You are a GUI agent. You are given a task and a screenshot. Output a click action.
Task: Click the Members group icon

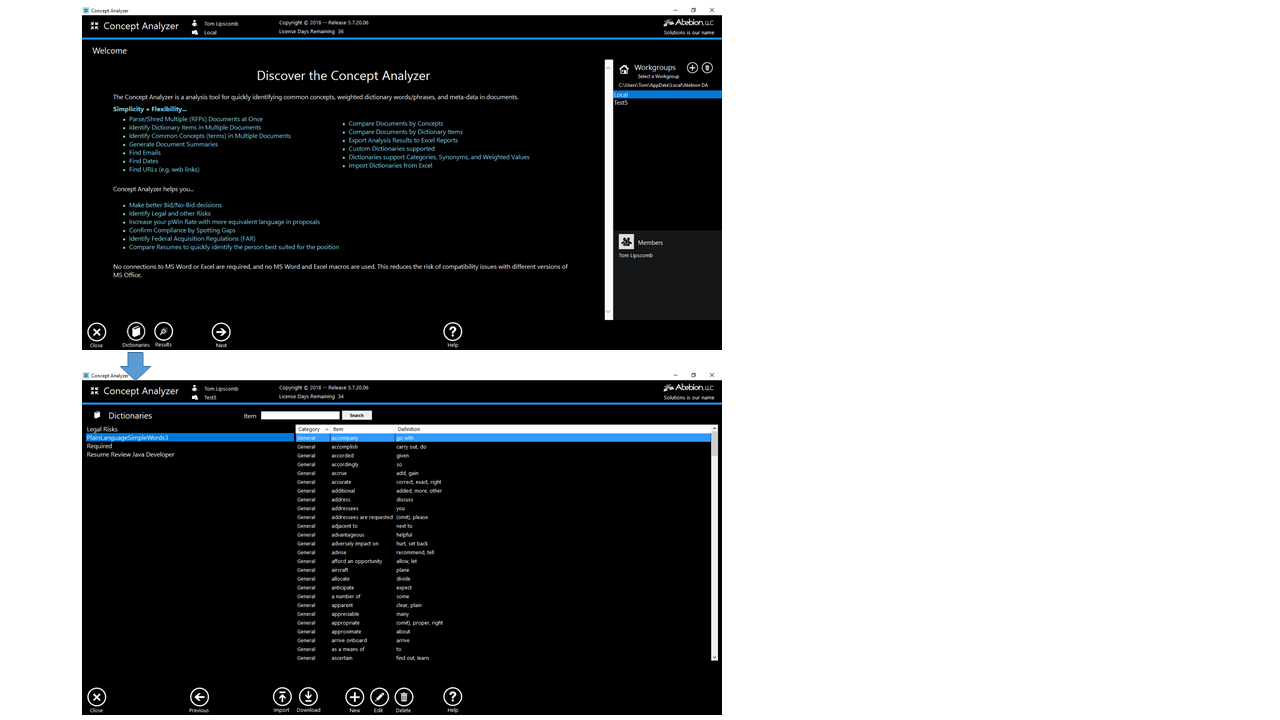tap(626, 242)
